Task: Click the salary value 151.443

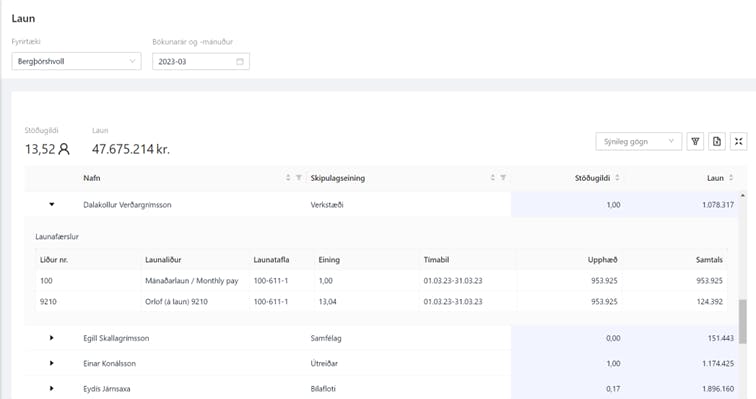Action: click(721, 338)
